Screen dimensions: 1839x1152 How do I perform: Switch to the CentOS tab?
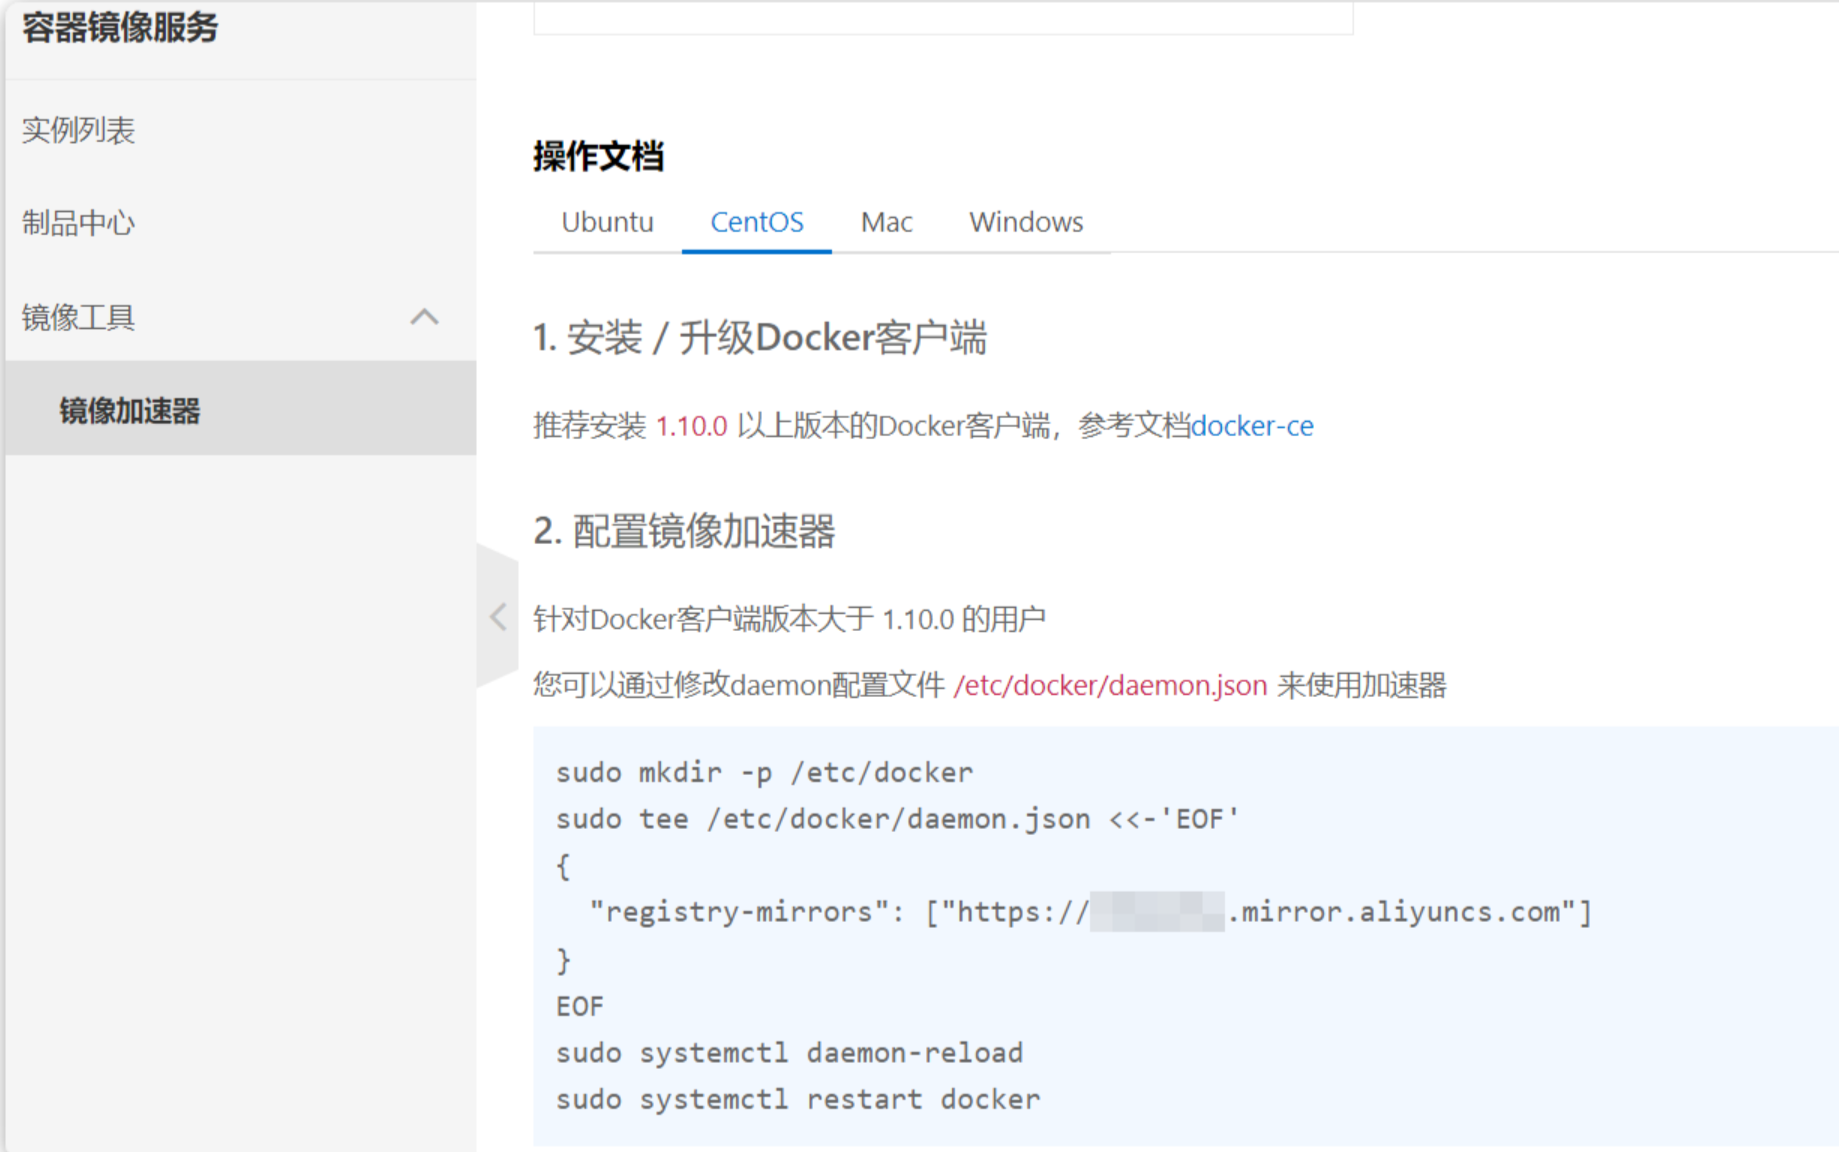(757, 222)
